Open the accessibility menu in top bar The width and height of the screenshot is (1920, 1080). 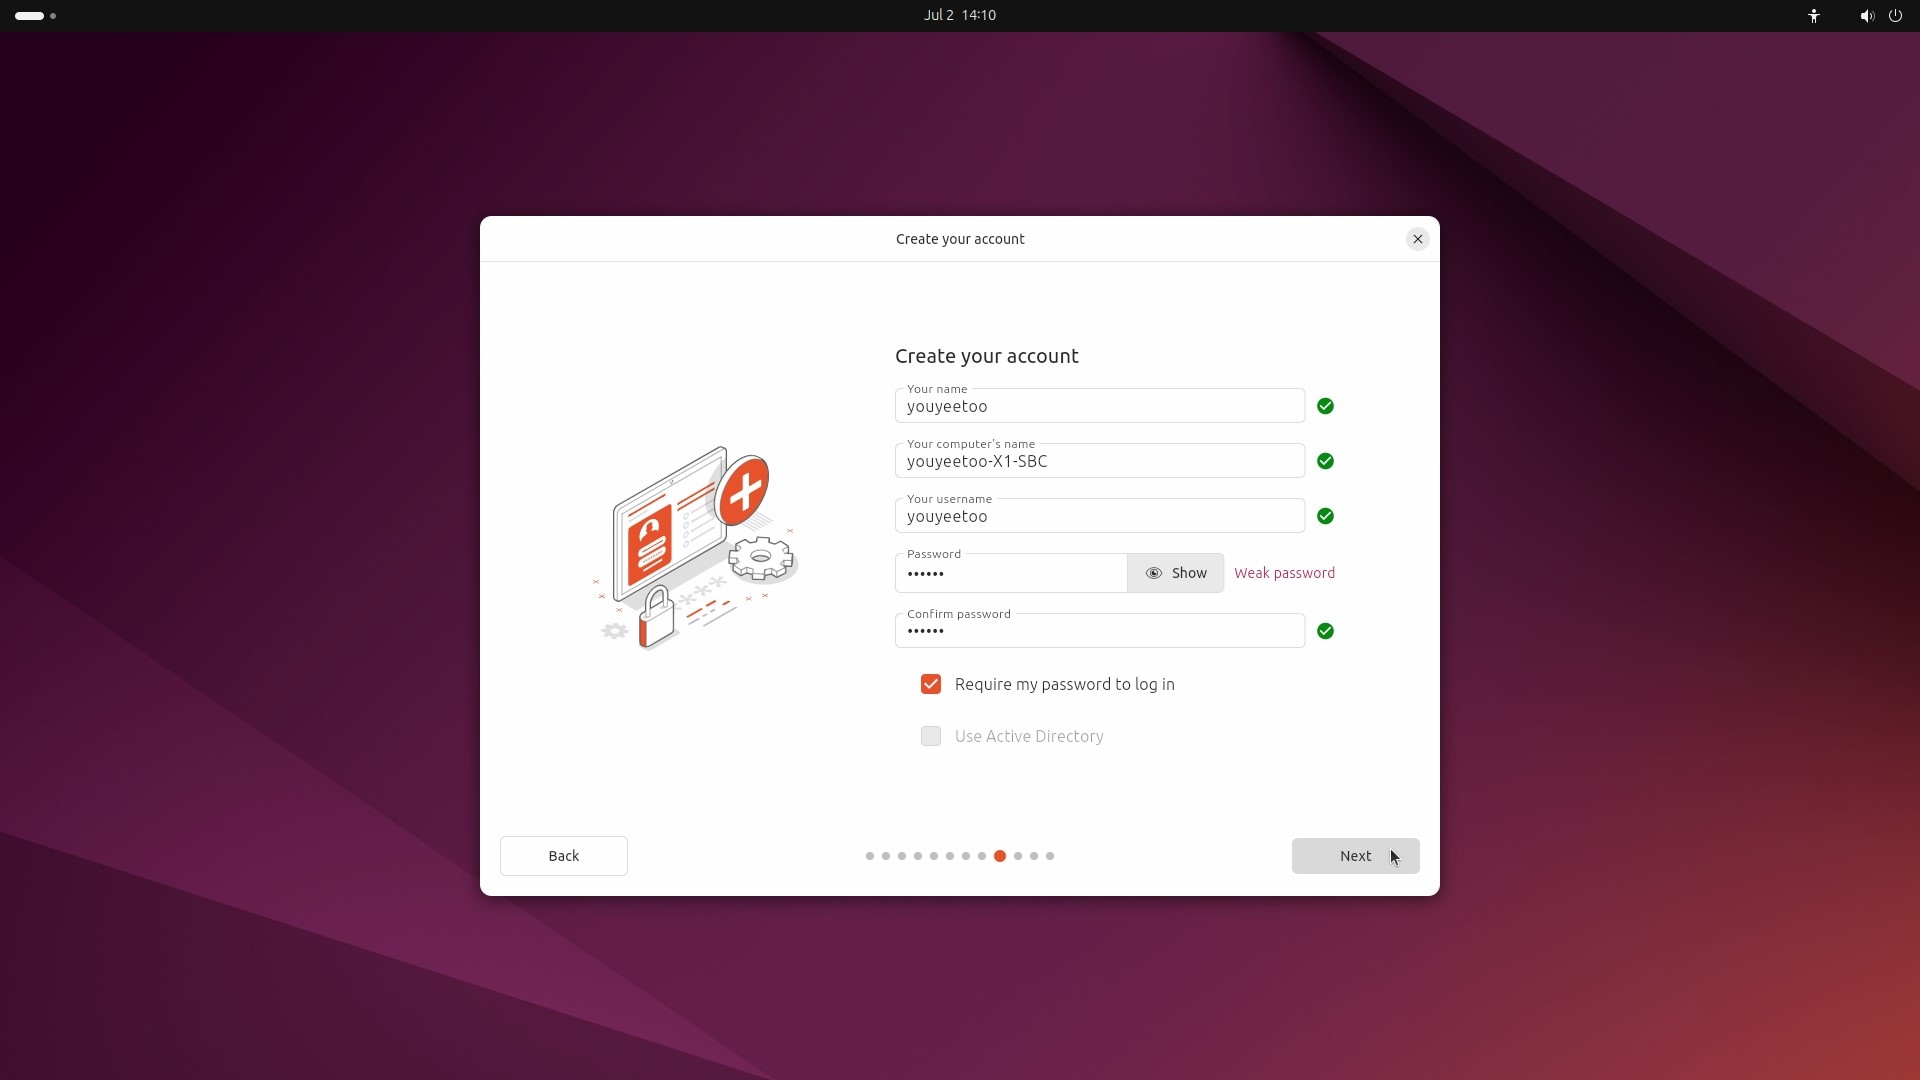click(x=1813, y=16)
